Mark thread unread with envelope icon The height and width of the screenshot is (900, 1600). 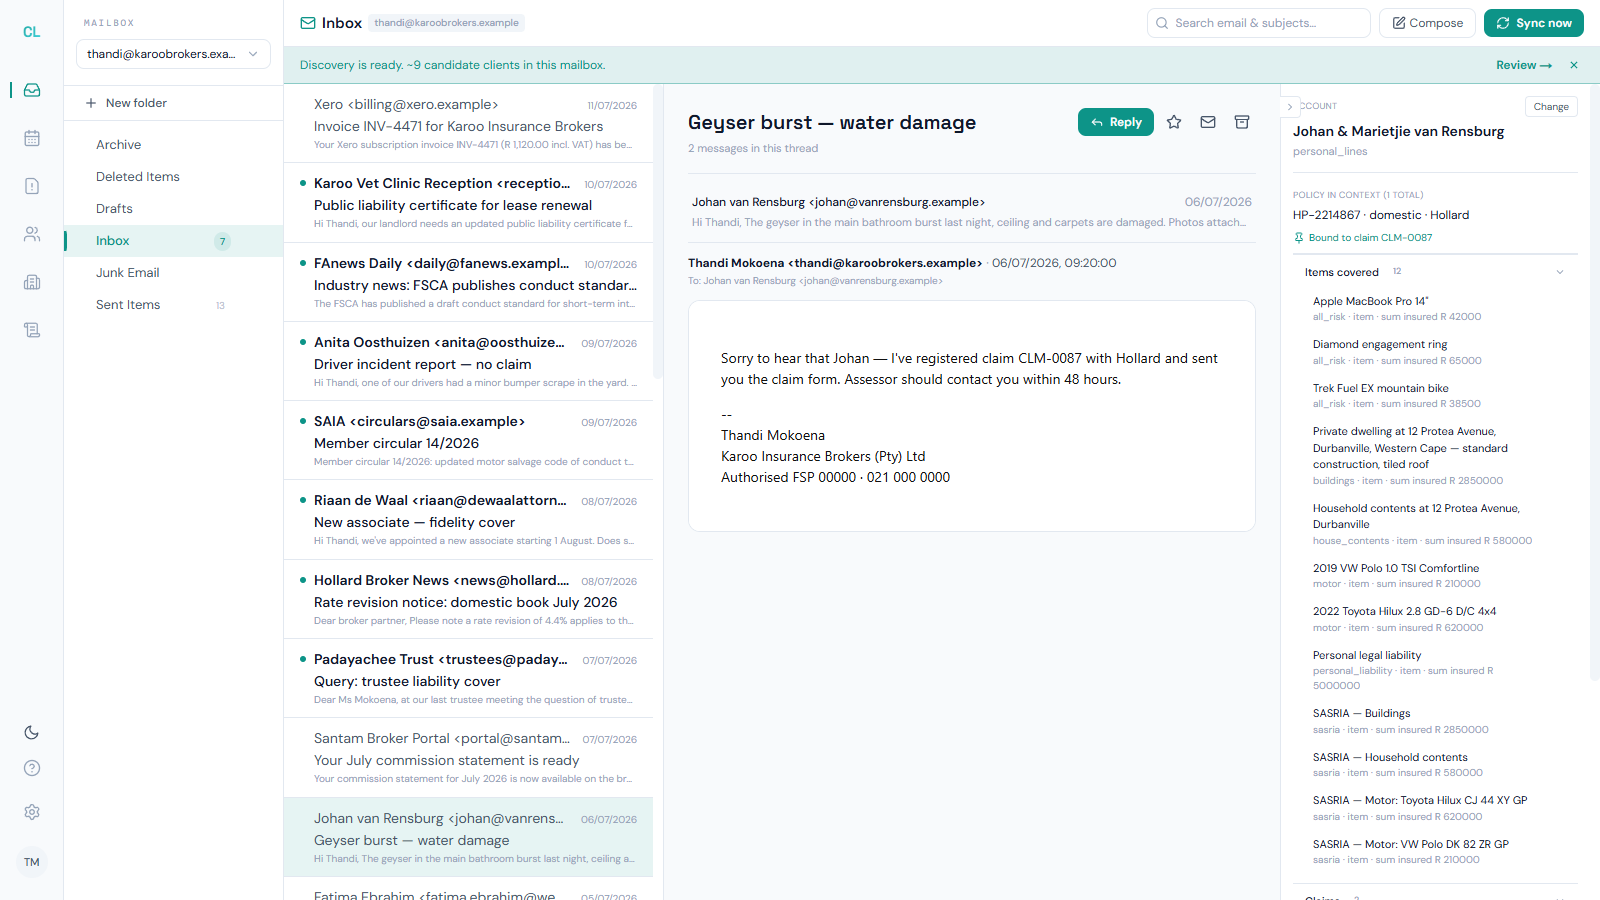coord(1208,122)
